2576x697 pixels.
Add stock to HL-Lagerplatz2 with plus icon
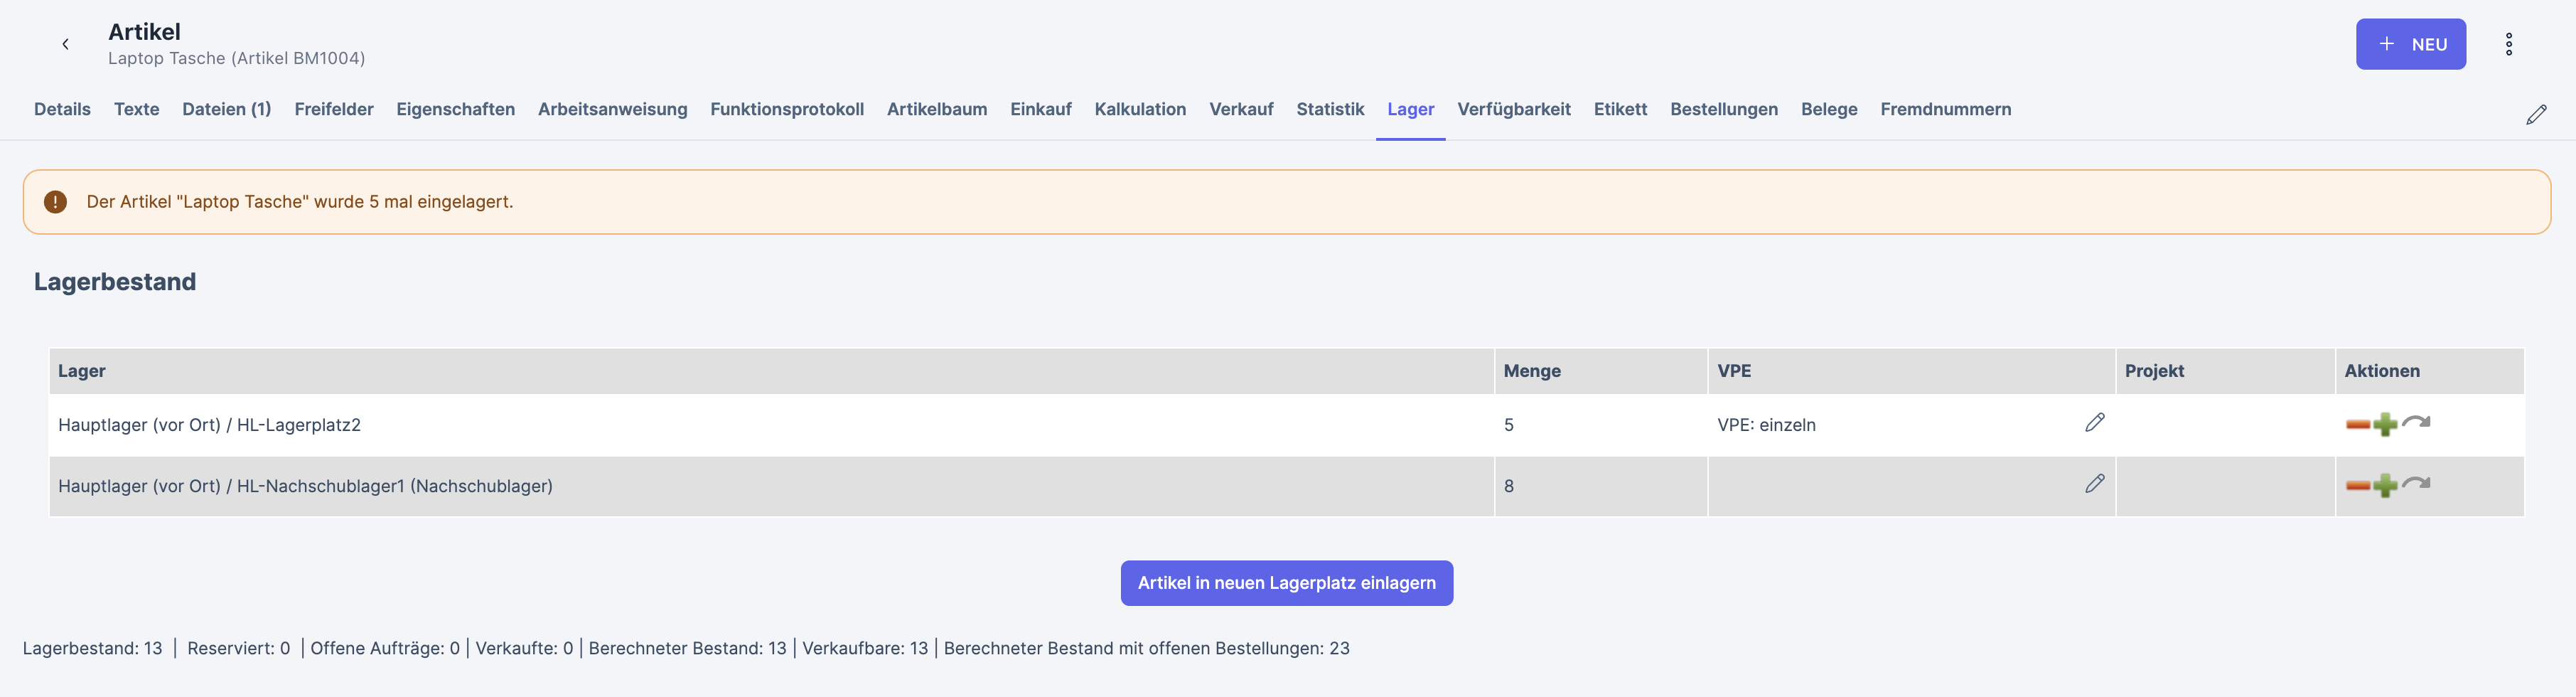coord(2385,425)
